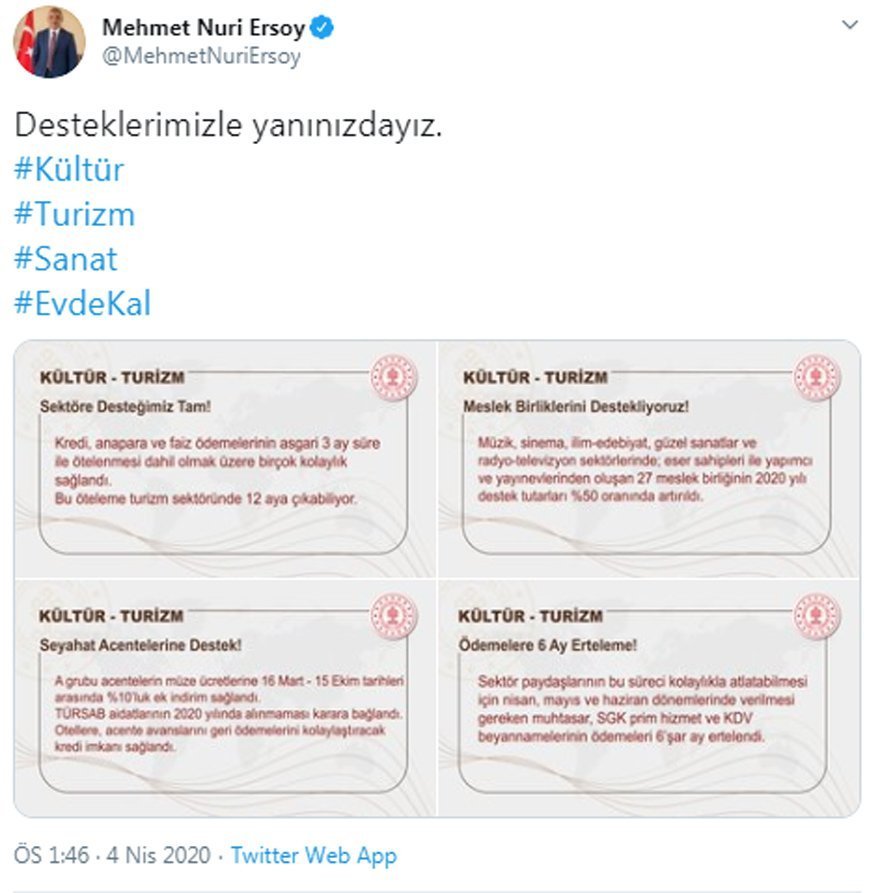Viewport: 880px width, 893px height.
Task: Click the ministry seal on bottom-right image
Action: coord(817,616)
